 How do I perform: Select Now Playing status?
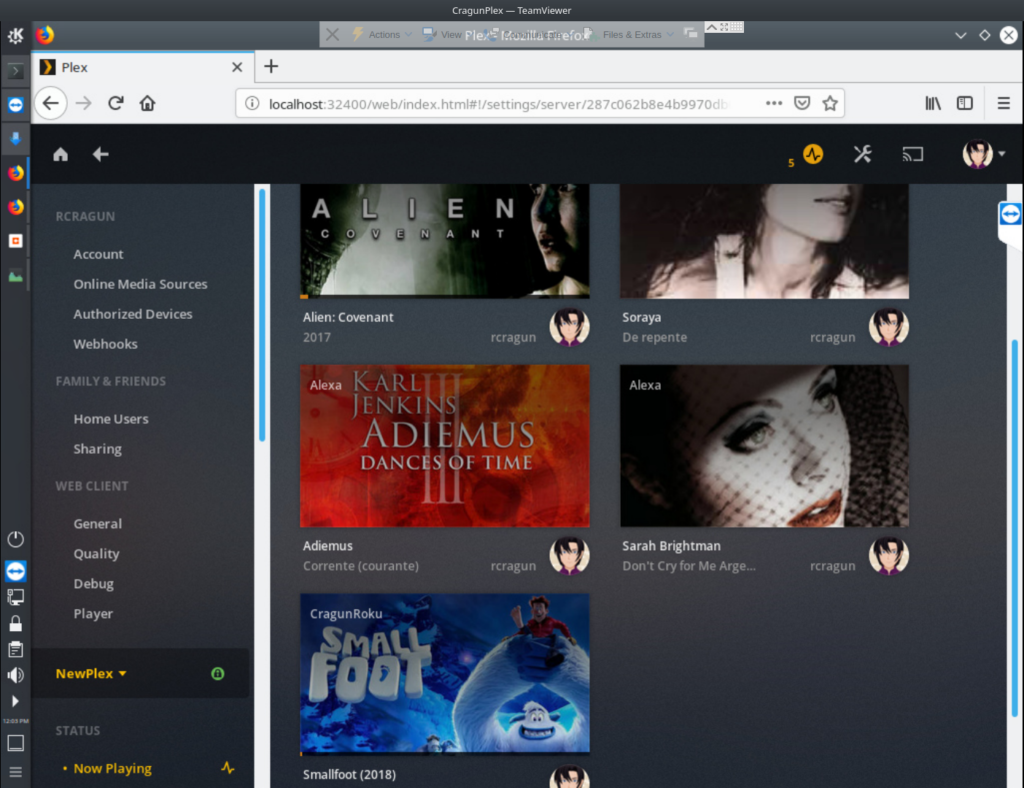click(112, 768)
